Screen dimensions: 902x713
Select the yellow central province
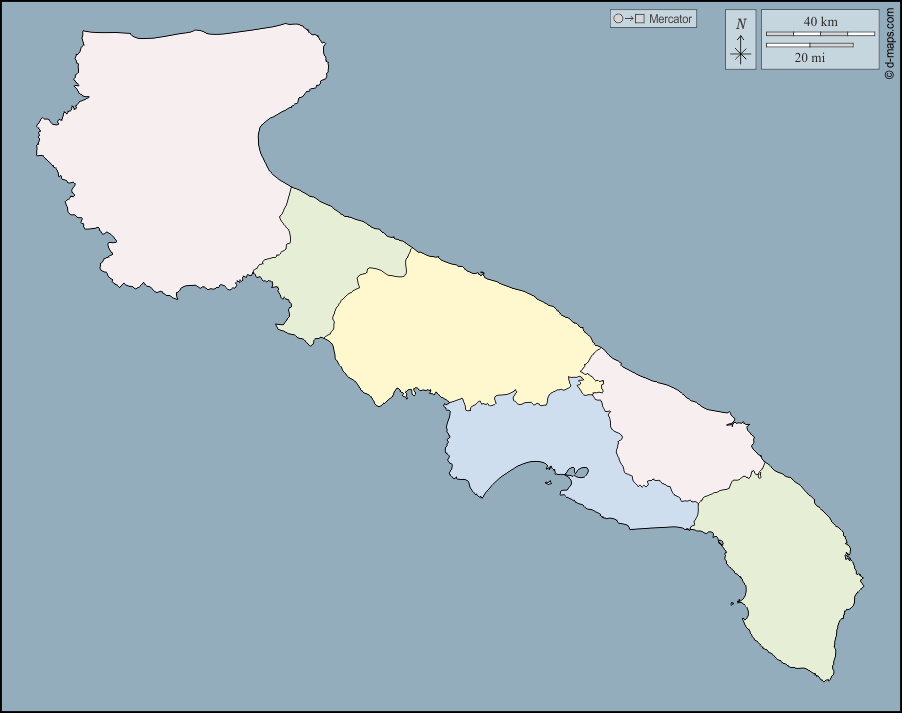460,330
